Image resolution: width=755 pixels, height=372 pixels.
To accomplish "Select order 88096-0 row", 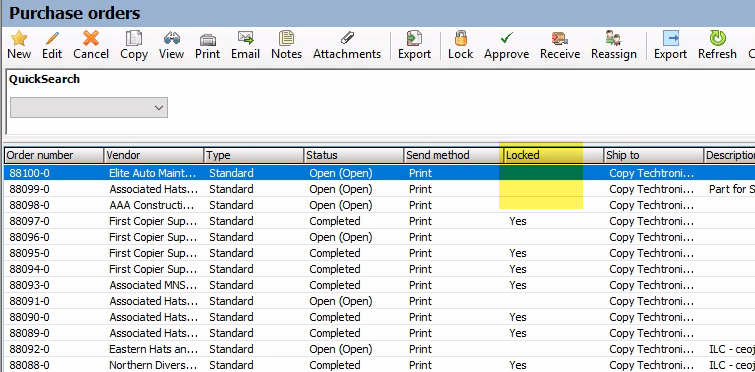I will click(x=379, y=237).
